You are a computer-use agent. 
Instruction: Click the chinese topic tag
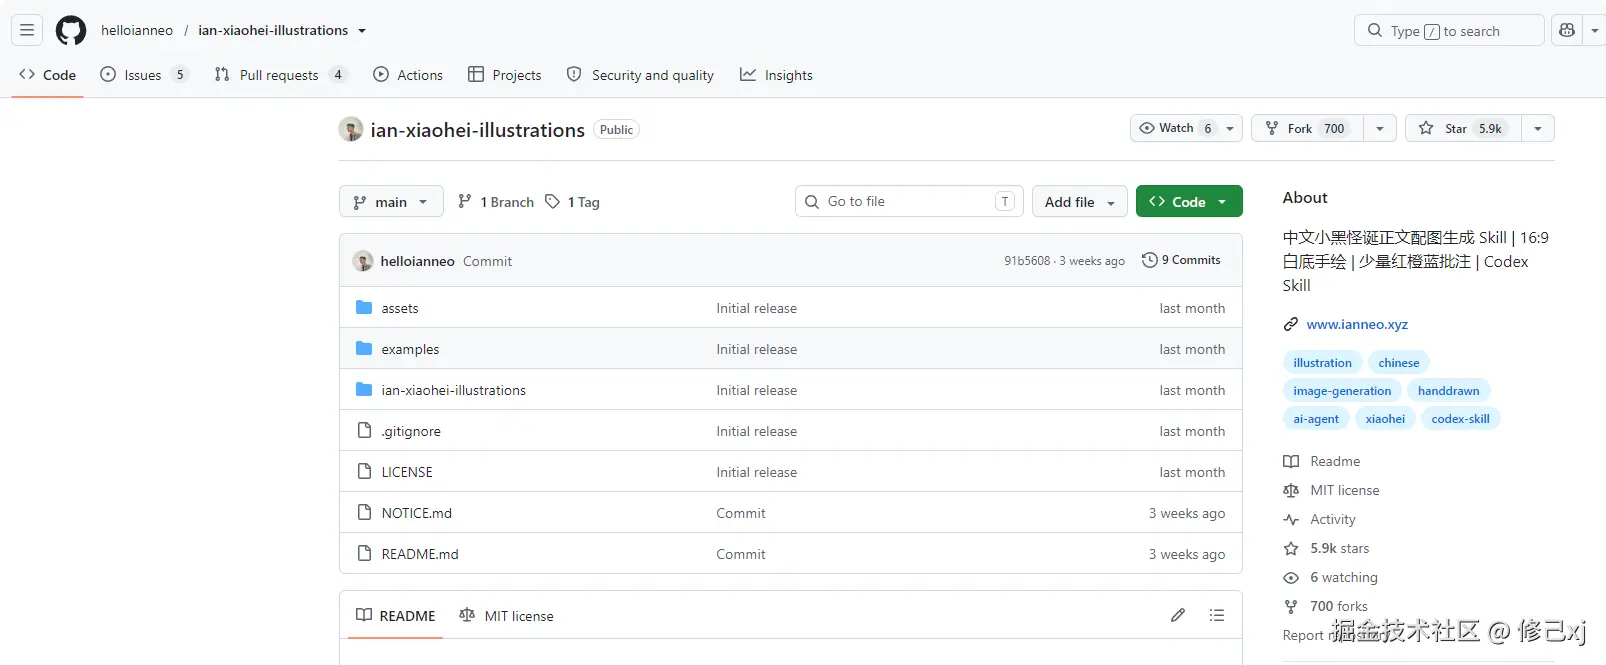click(1399, 363)
